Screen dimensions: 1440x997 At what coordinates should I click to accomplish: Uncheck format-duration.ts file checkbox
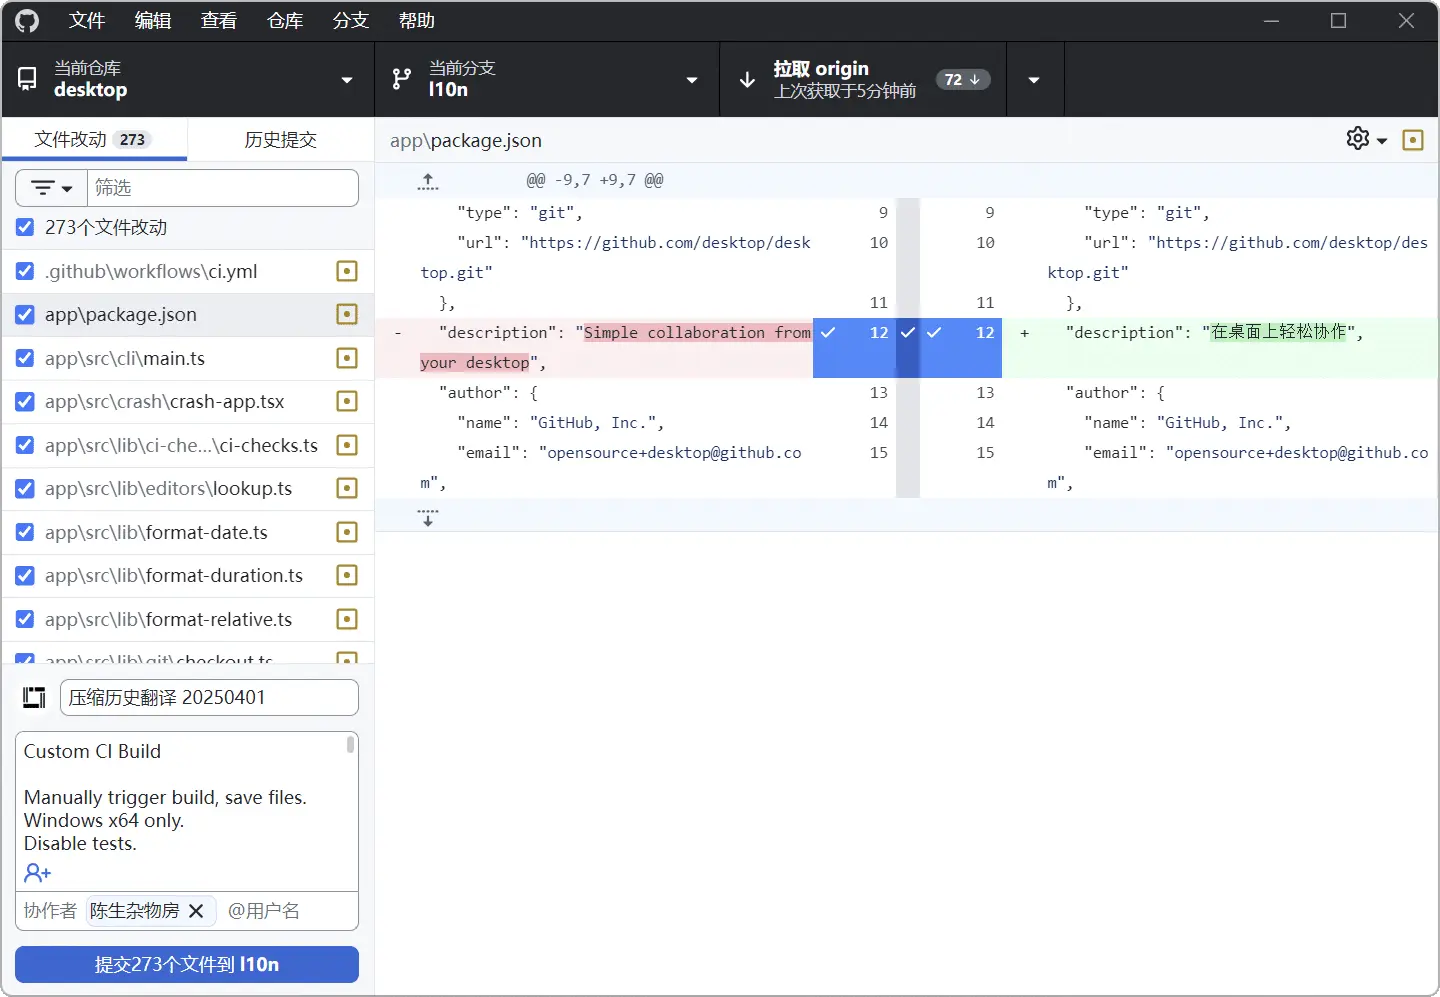[25, 575]
